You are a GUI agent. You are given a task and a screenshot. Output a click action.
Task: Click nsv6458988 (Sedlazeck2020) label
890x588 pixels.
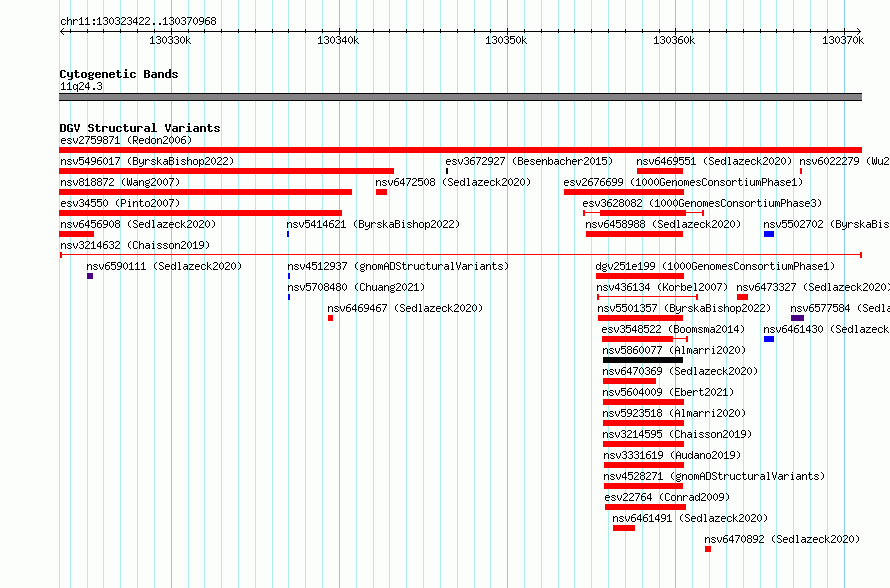tap(663, 224)
